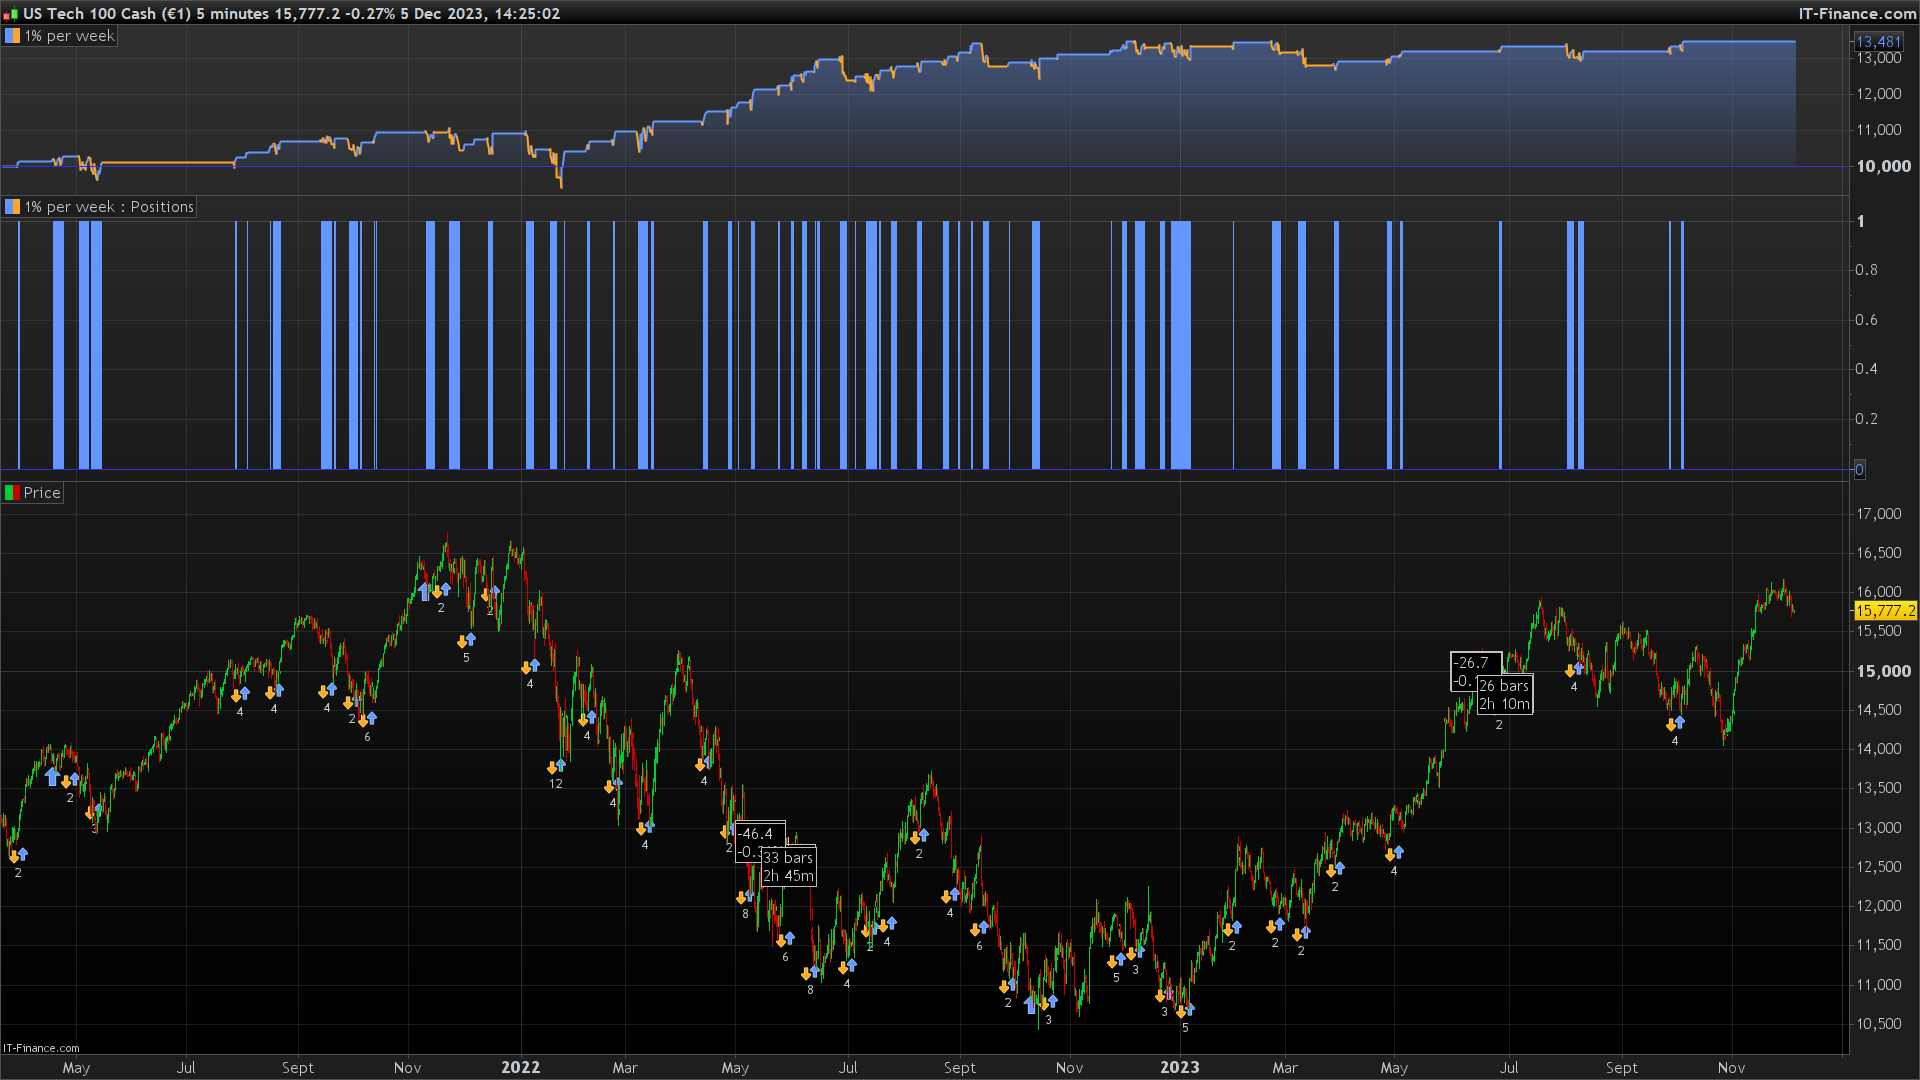Click the blue-orange swatch beside '1% per week'
Image resolution: width=1920 pixels, height=1080 pixels.
(12, 36)
